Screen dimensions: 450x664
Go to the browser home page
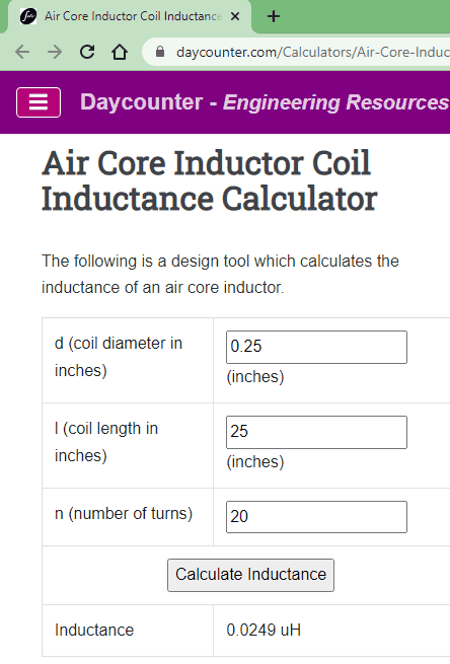pos(120,52)
